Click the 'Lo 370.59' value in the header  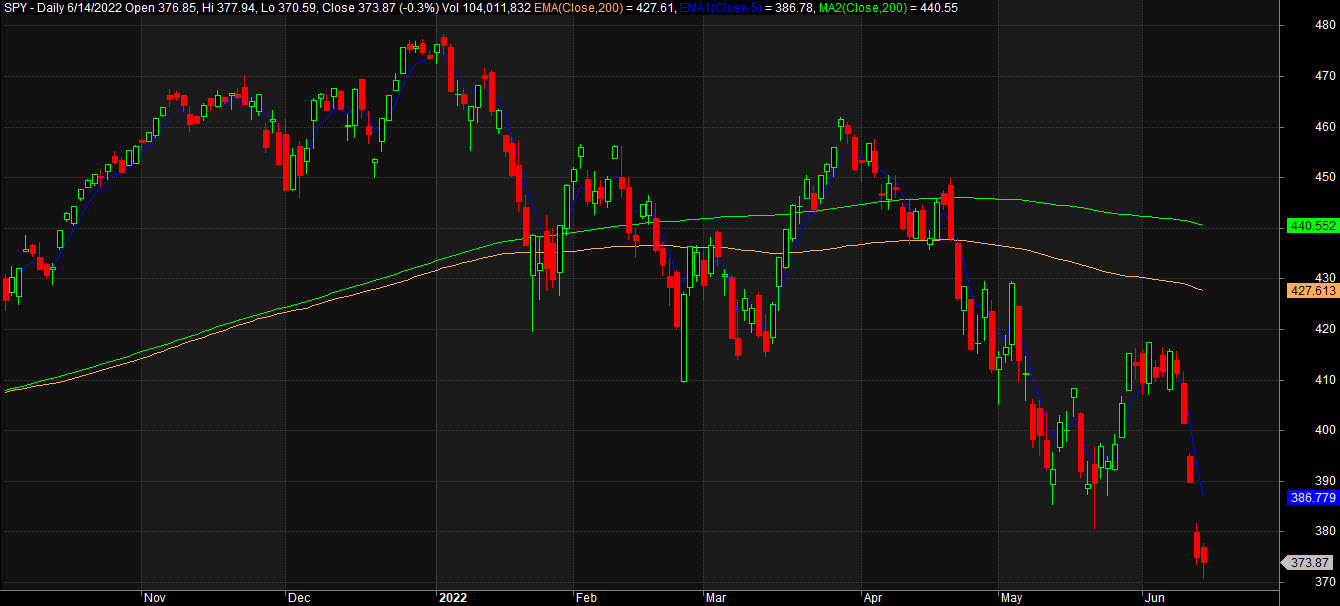point(289,7)
